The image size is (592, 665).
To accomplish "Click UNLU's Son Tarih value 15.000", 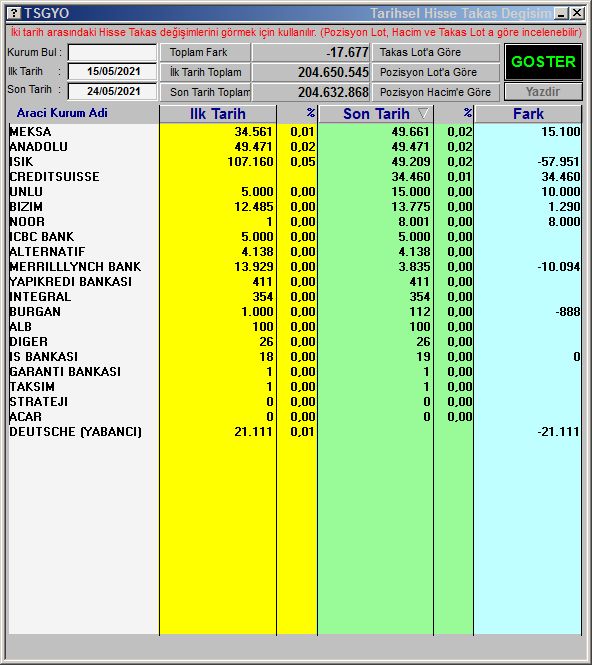I will [x=411, y=192].
